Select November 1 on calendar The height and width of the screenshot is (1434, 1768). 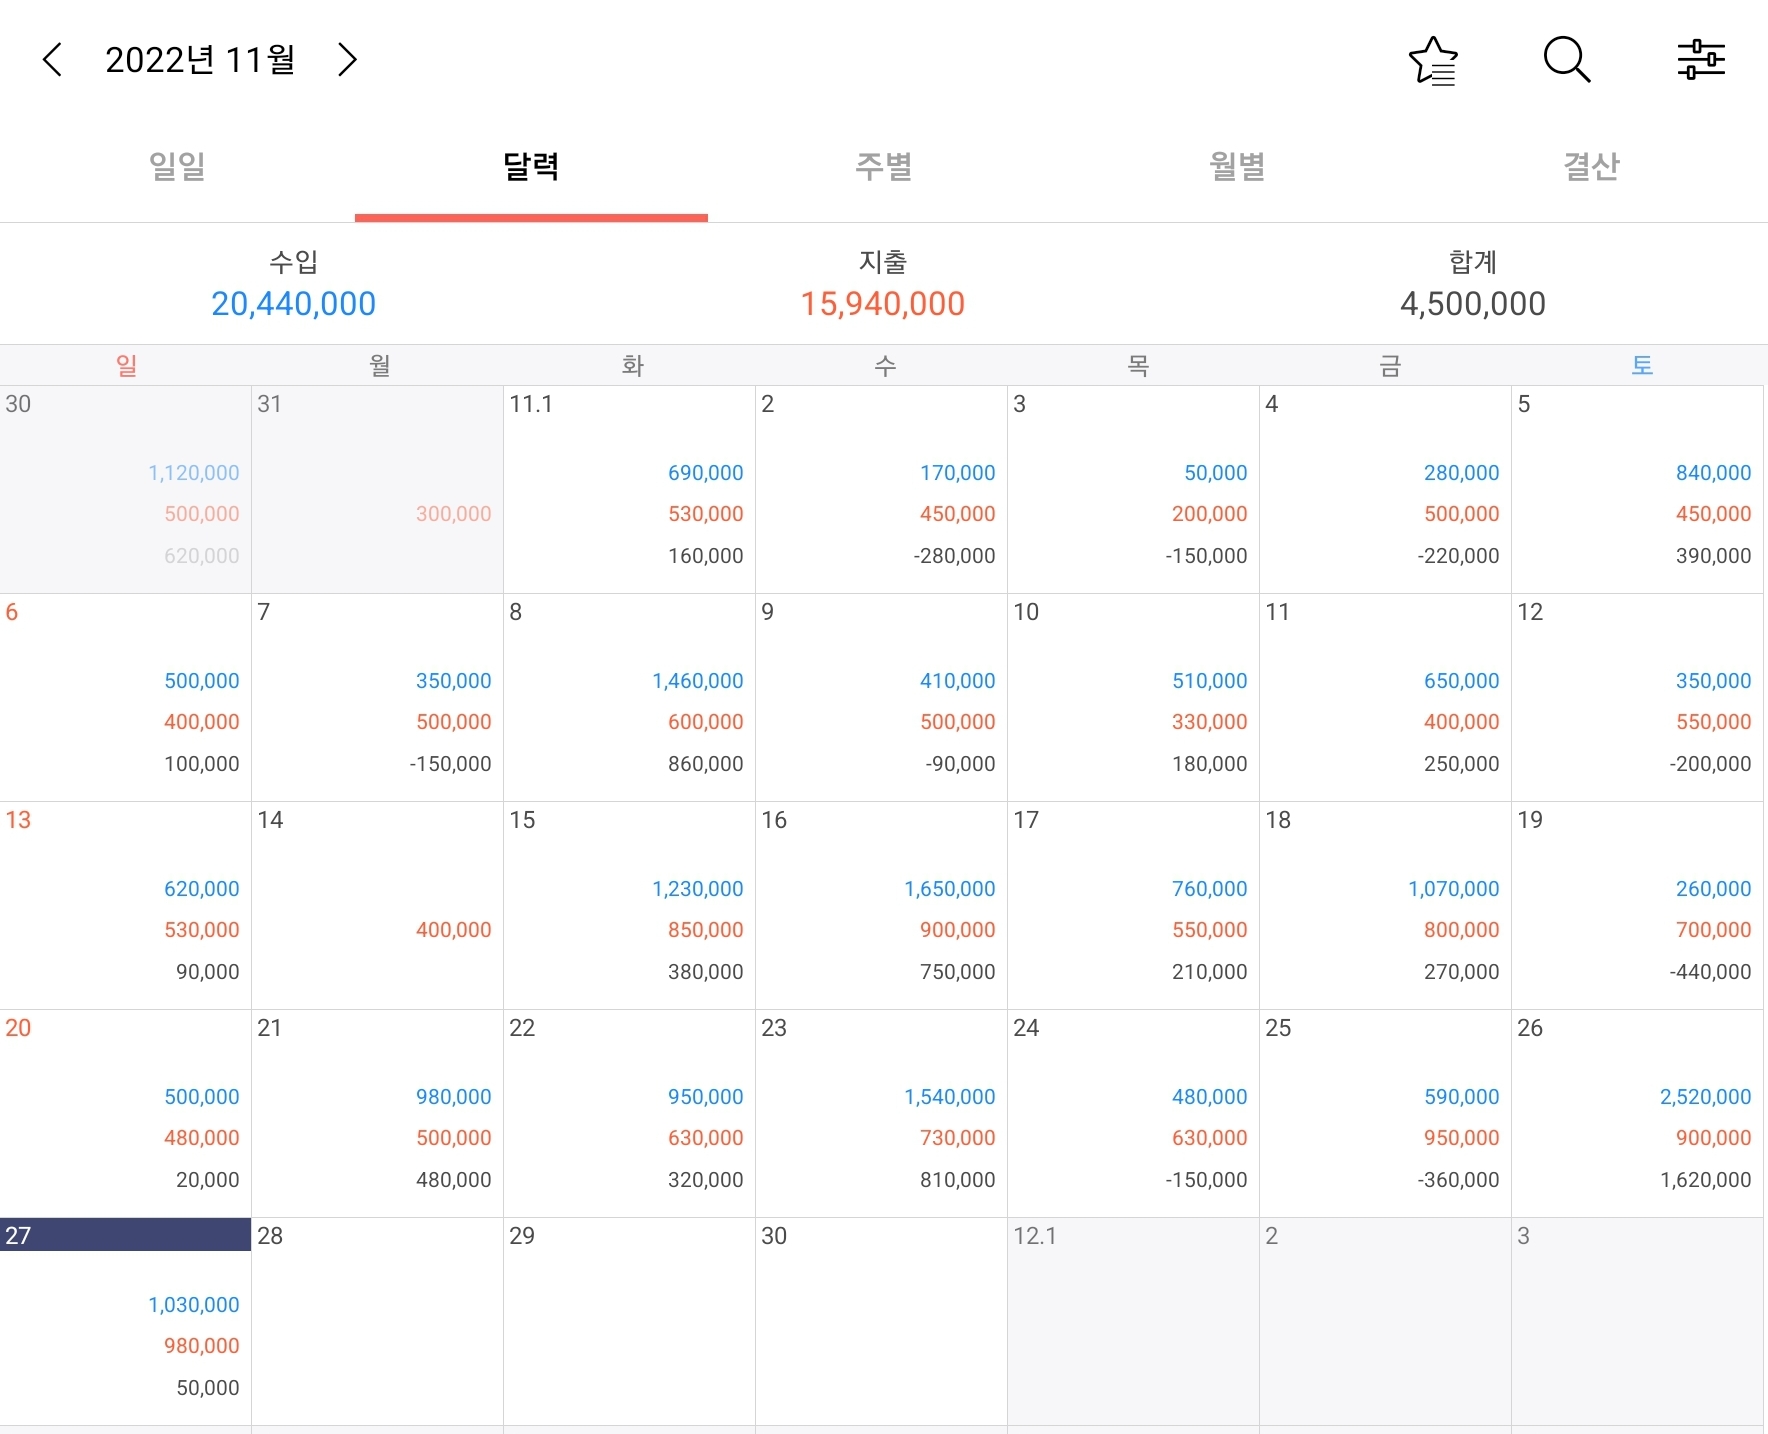(x=629, y=489)
